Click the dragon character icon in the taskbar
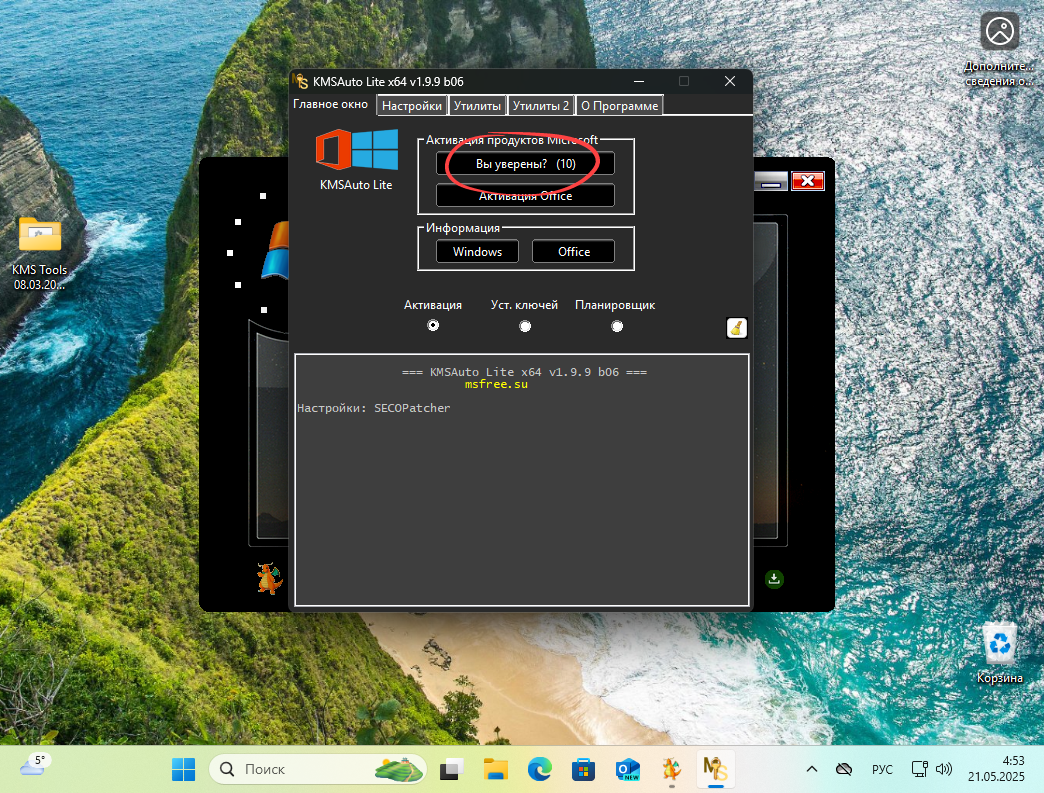 [671, 768]
